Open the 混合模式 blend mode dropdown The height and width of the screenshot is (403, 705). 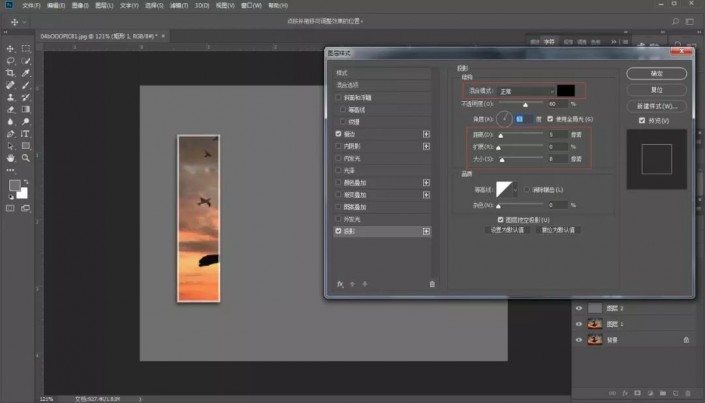tap(528, 91)
